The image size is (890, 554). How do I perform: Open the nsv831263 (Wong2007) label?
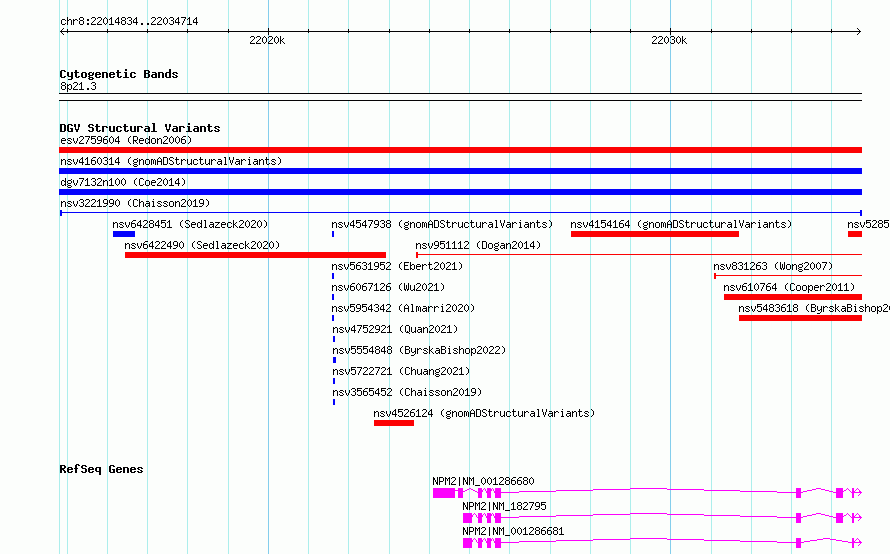tap(773, 266)
